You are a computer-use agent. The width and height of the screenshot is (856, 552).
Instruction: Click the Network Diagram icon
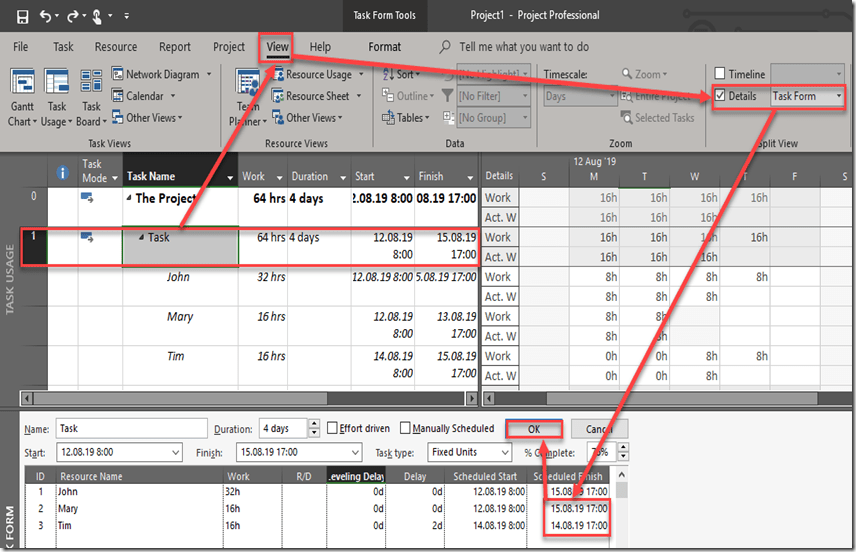[118, 74]
